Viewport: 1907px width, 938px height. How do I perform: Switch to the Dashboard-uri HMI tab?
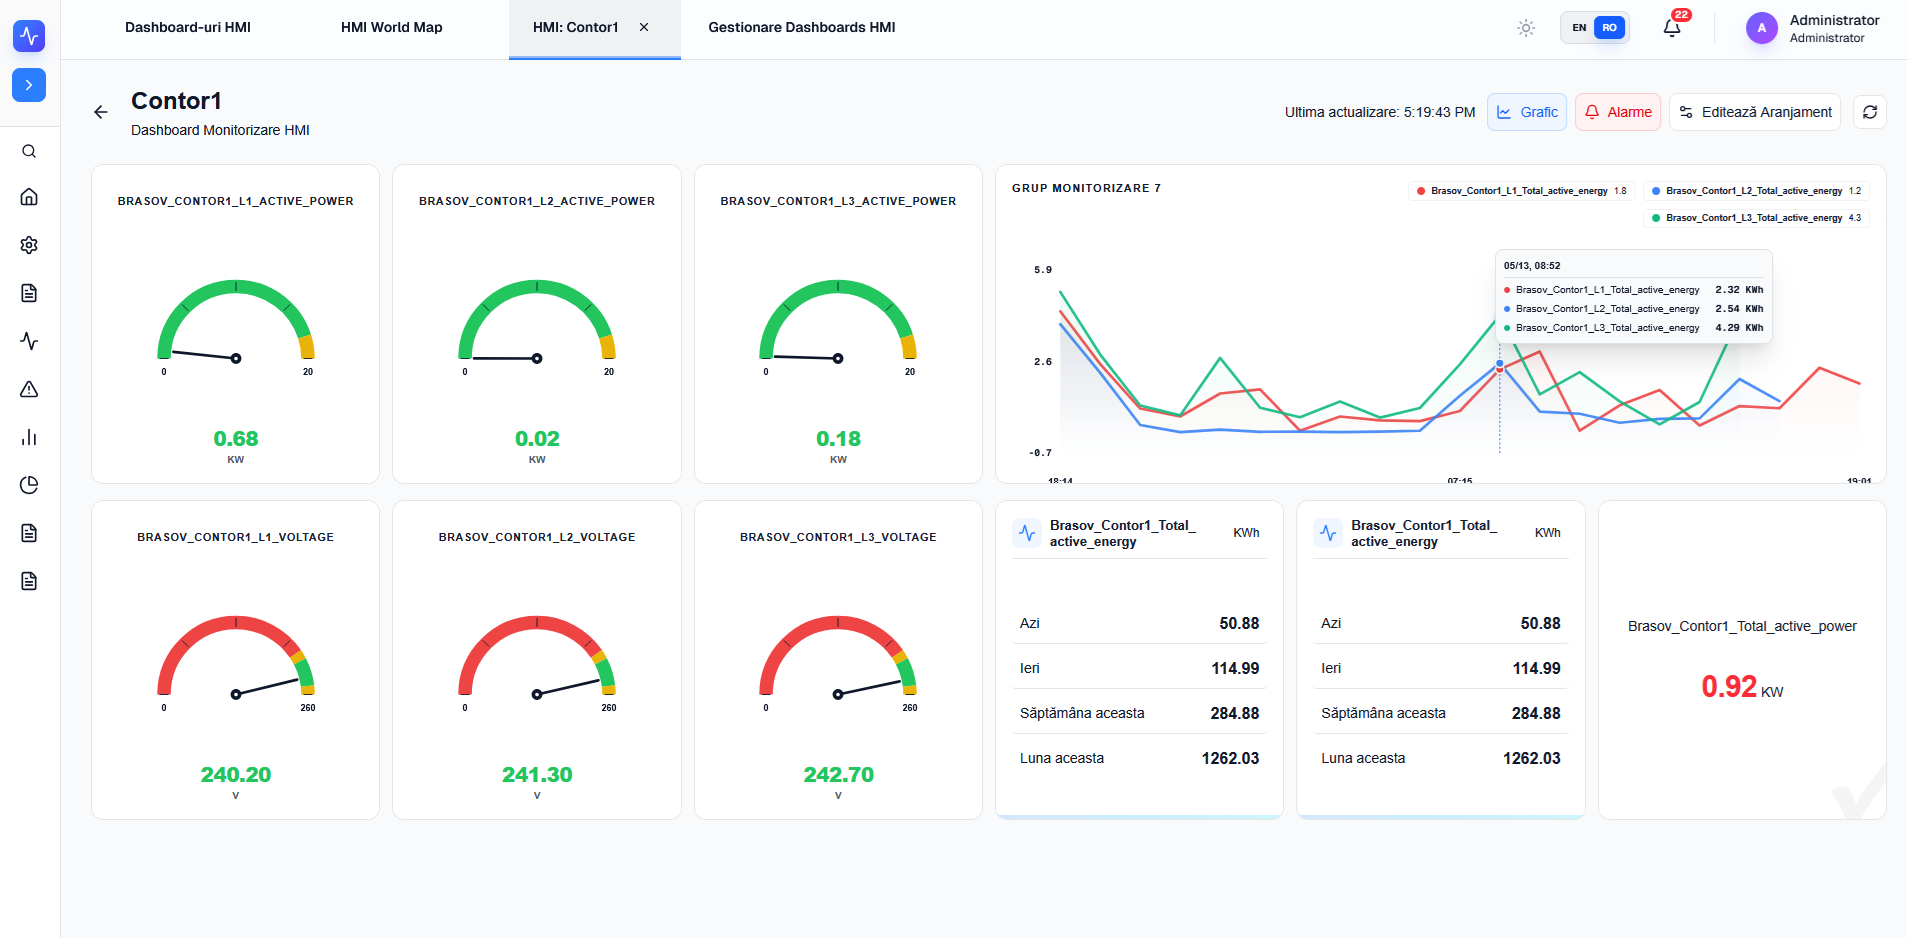(x=188, y=28)
